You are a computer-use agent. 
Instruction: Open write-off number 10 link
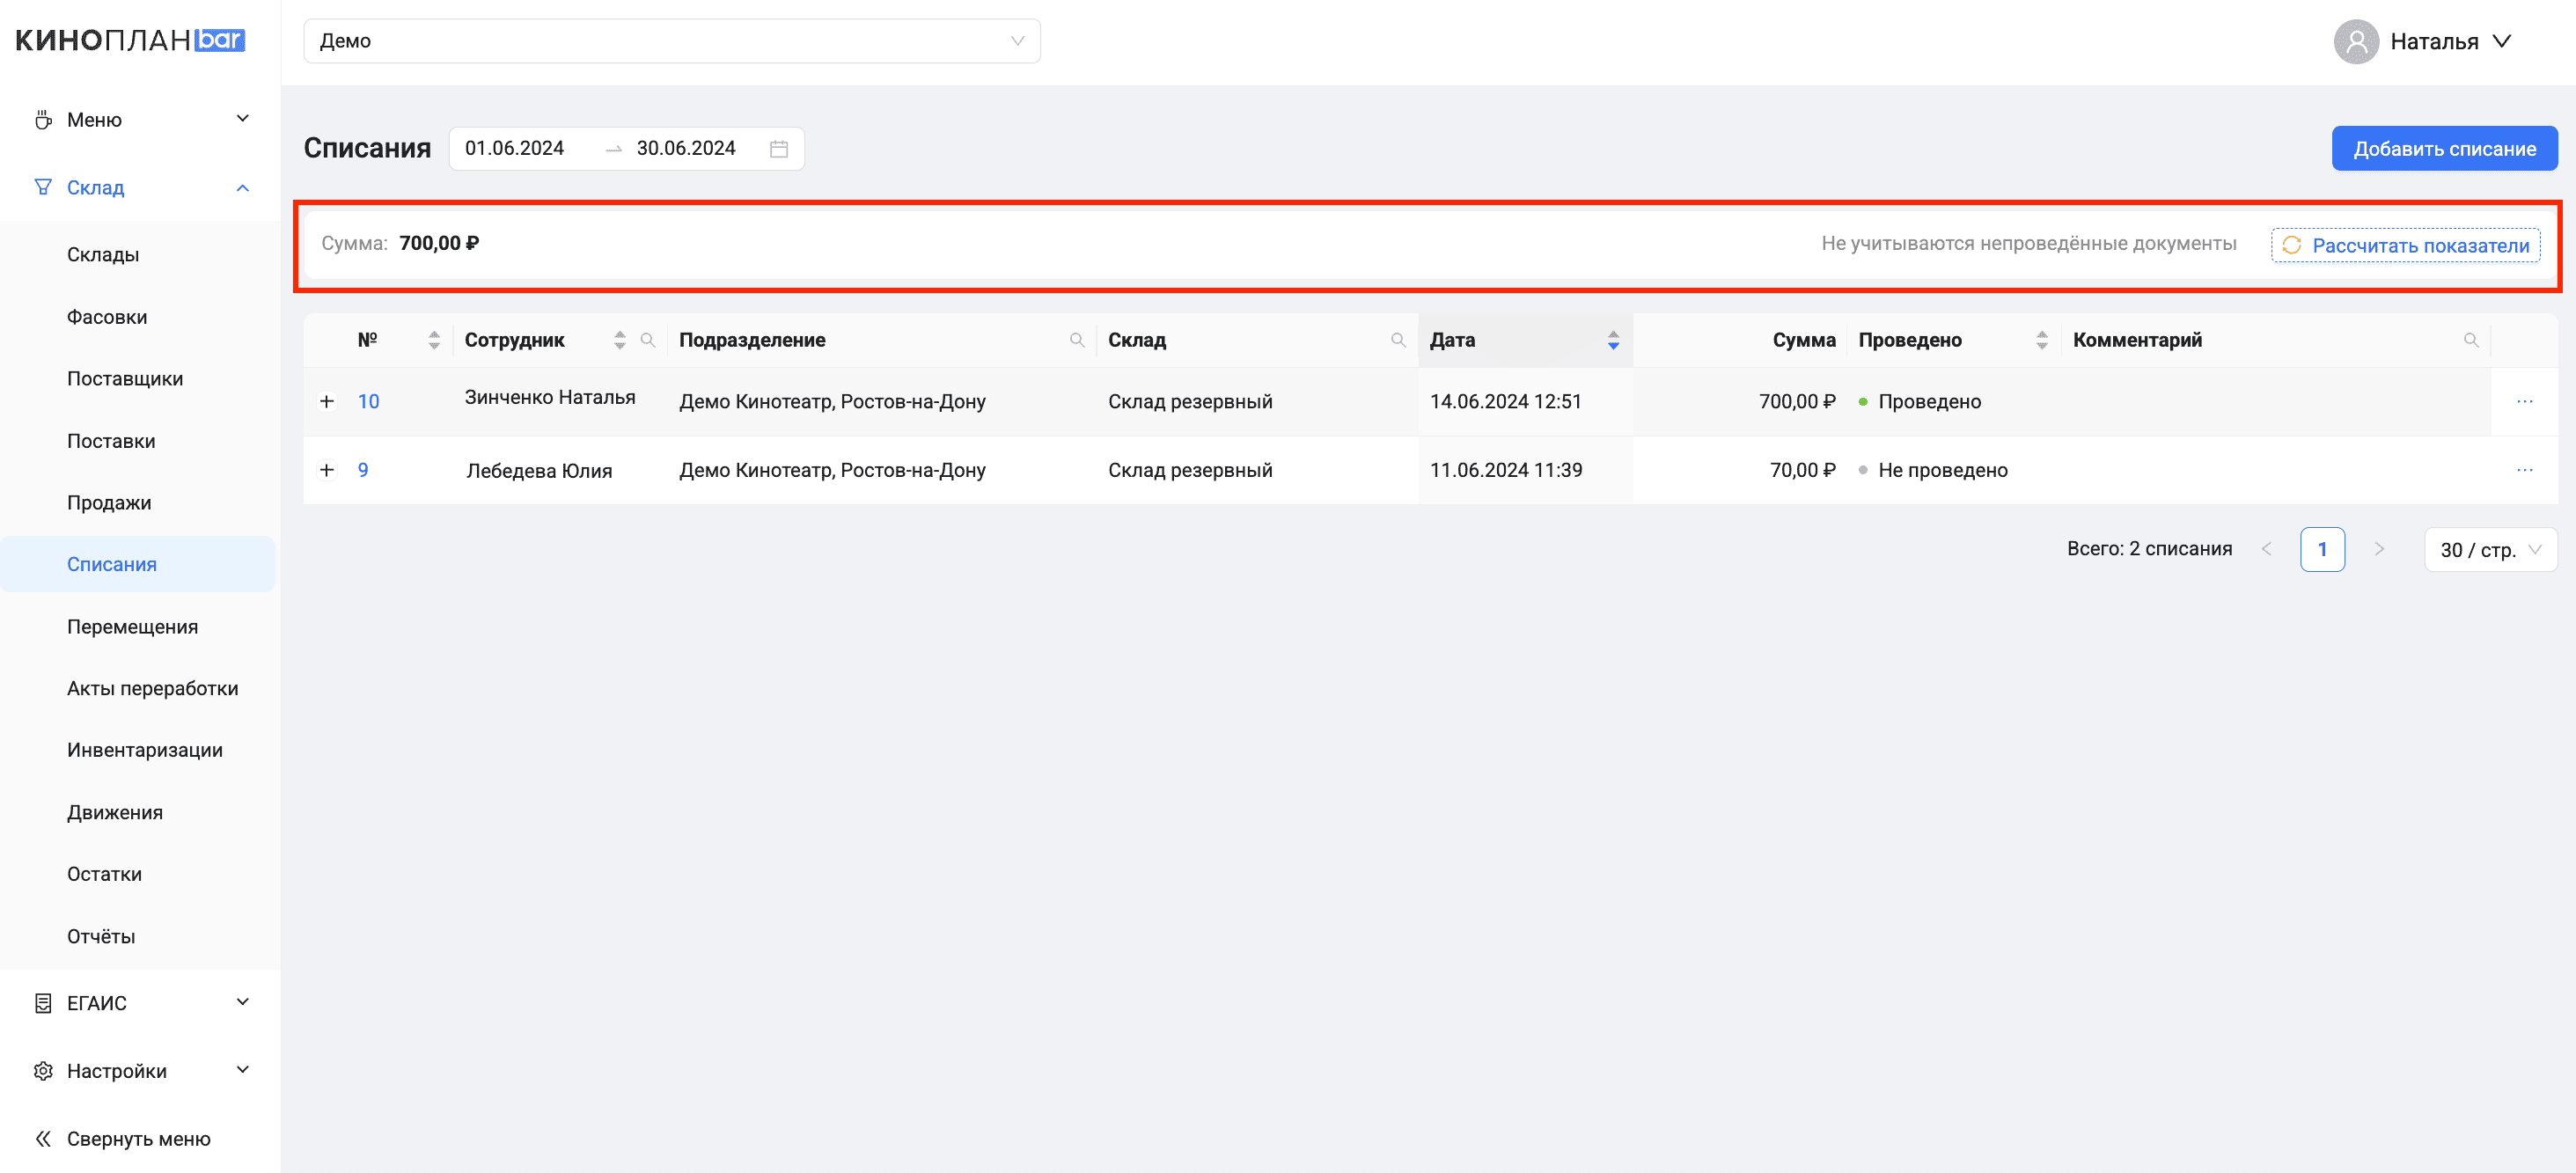click(368, 401)
